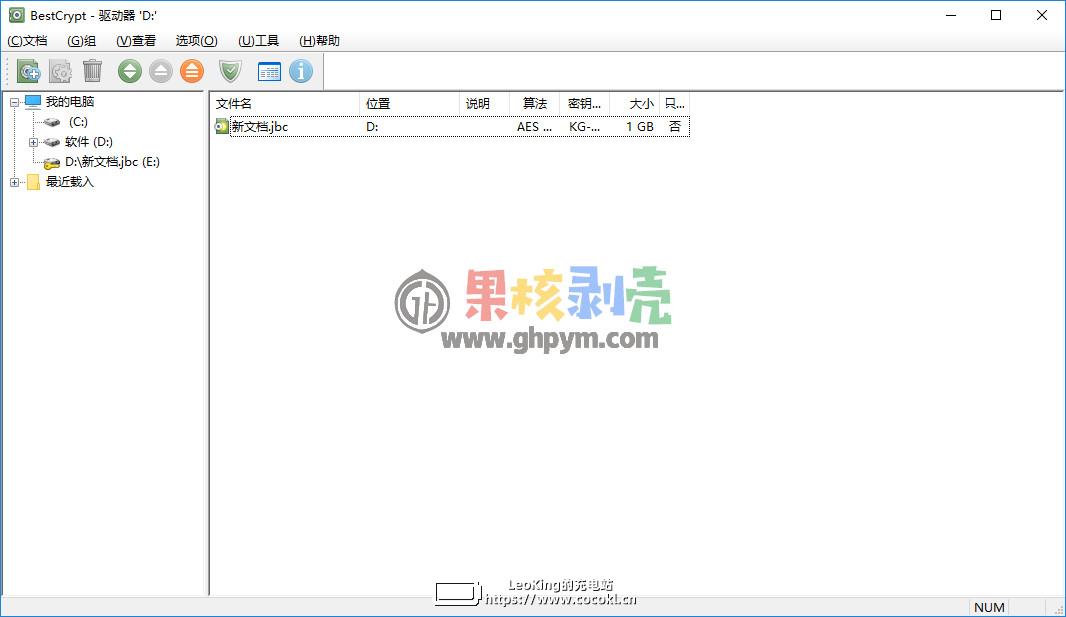Select 软件 (D:) in the tree
The height and width of the screenshot is (617, 1066).
[89, 142]
